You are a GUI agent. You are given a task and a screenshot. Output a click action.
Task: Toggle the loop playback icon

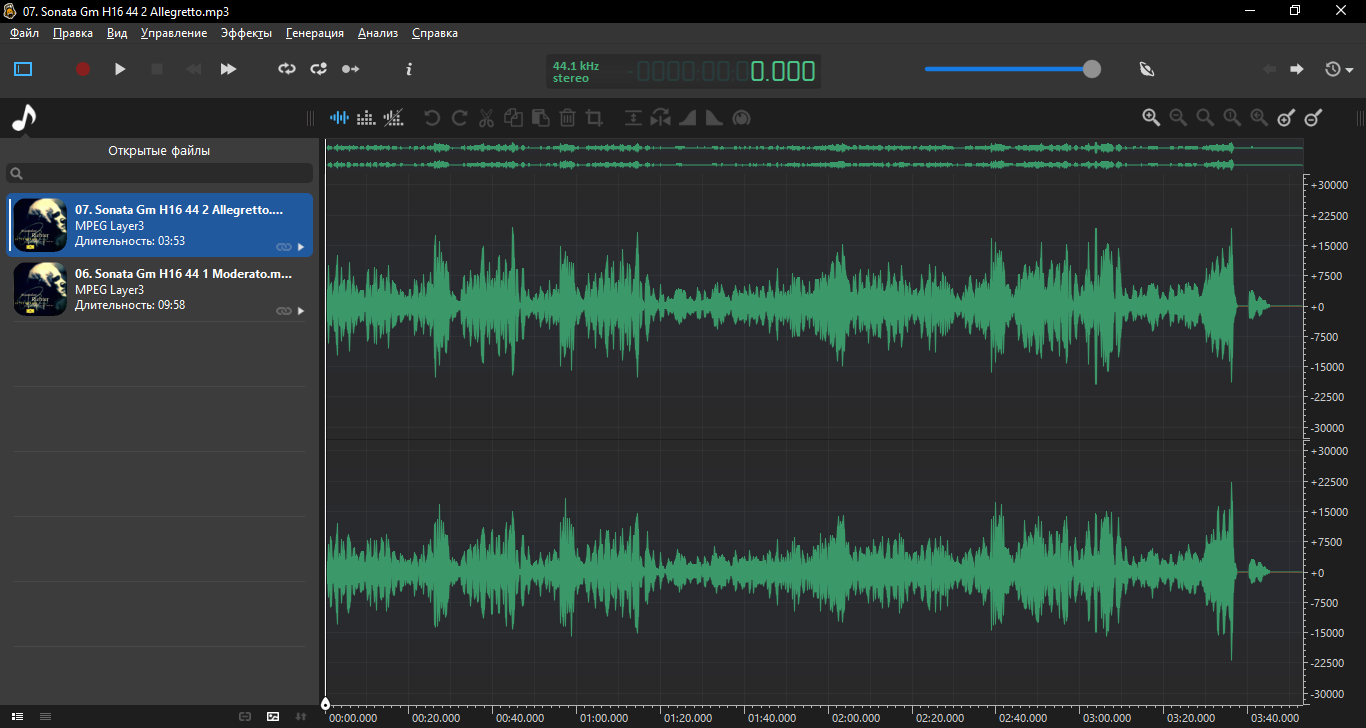coord(287,69)
